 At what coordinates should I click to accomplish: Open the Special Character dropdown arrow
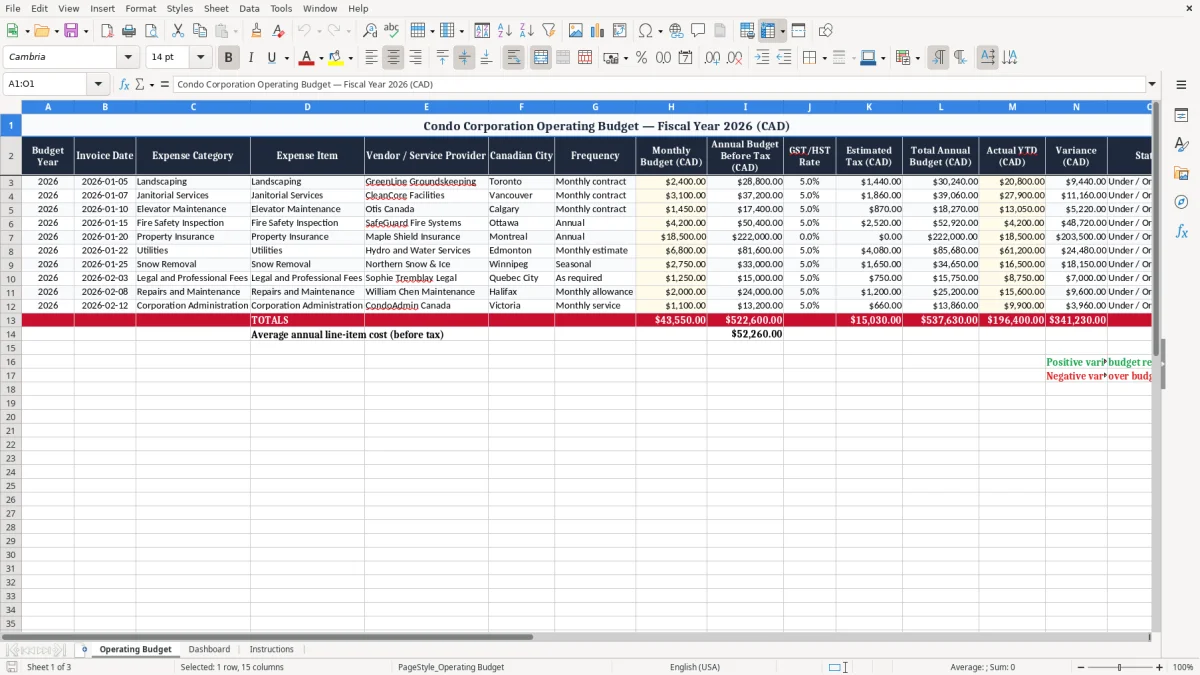coord(660,31)
